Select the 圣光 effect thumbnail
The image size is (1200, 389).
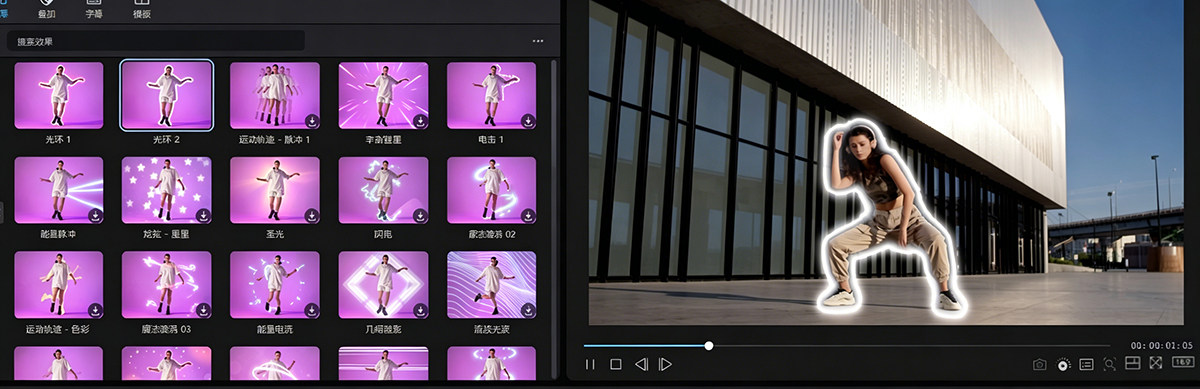[x=275, y=190]
